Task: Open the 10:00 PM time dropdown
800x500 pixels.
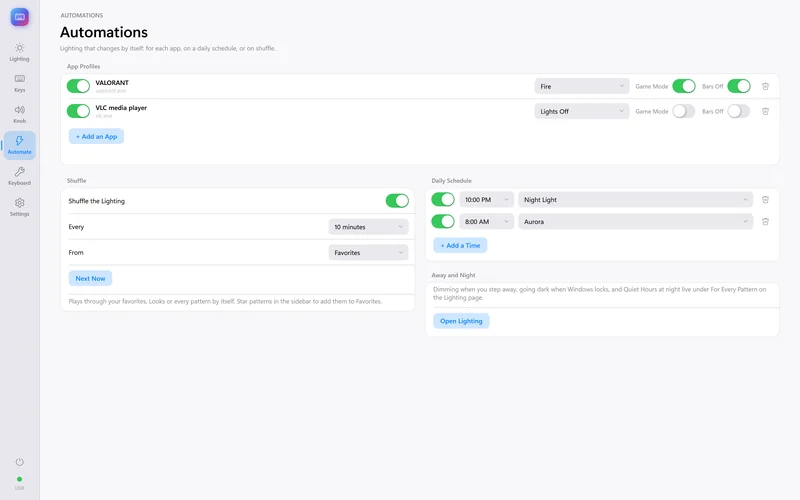Action: [x=486, y=199]
